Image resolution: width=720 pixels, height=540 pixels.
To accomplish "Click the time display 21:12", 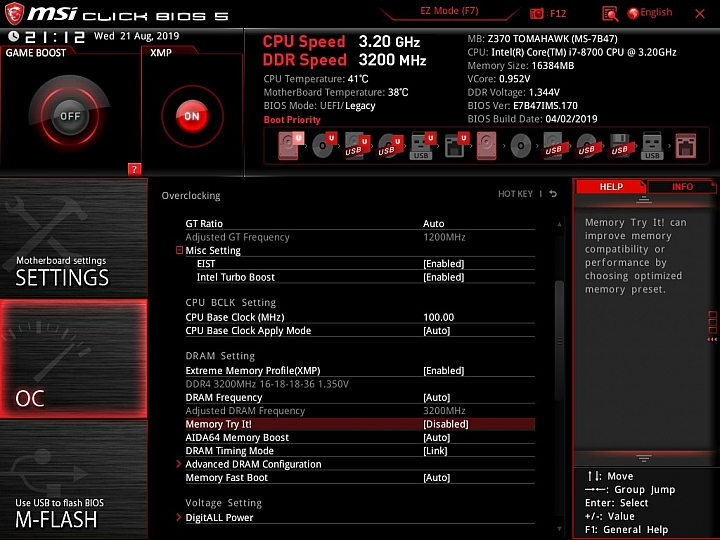I will point(55,37).
